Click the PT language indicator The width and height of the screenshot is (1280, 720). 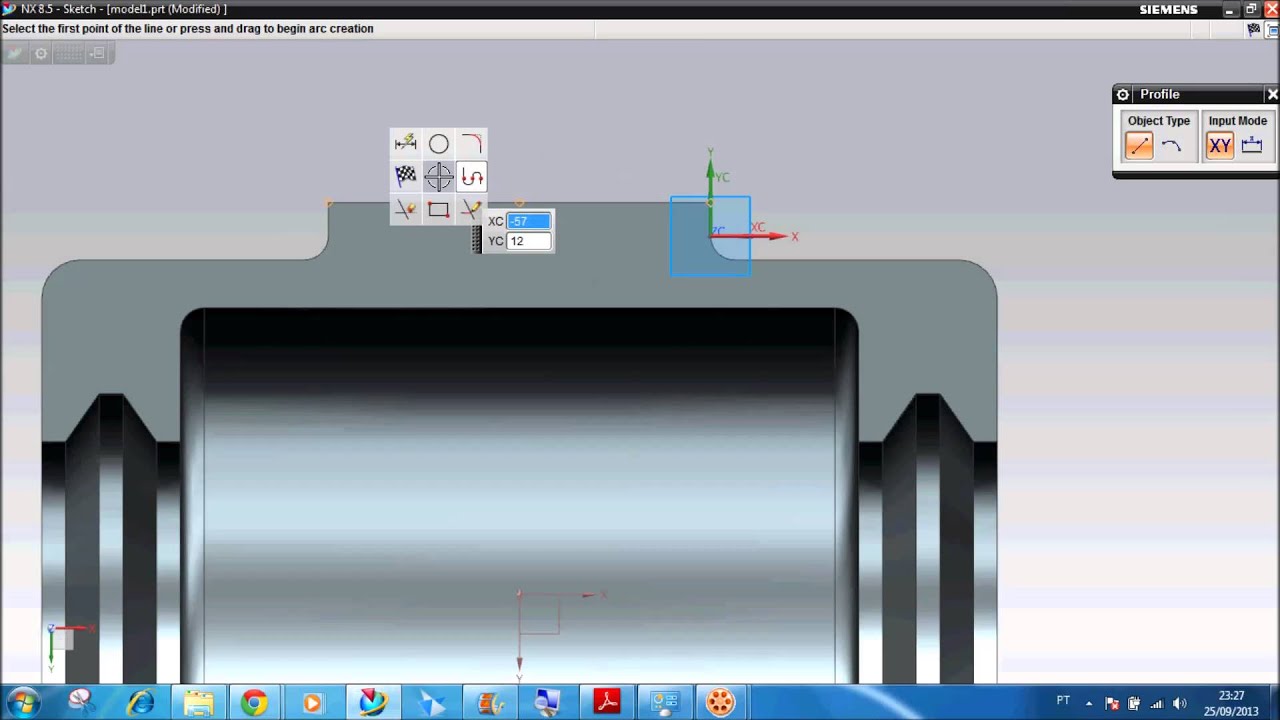tap(1063, 701)
